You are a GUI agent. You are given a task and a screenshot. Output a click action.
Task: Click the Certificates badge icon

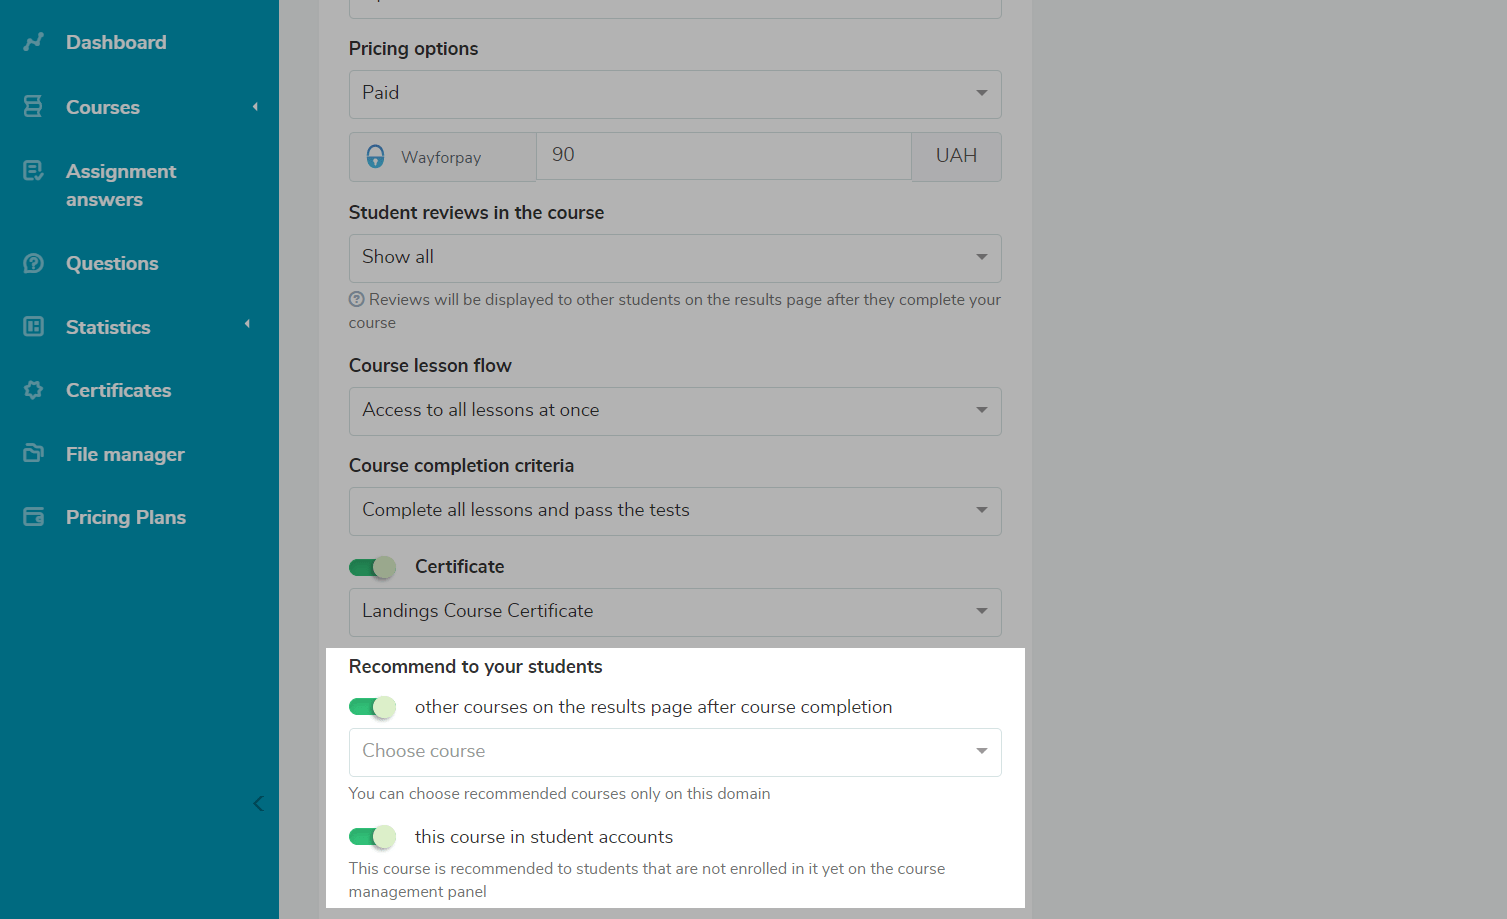pyautogui.click(x=33, y=390)
